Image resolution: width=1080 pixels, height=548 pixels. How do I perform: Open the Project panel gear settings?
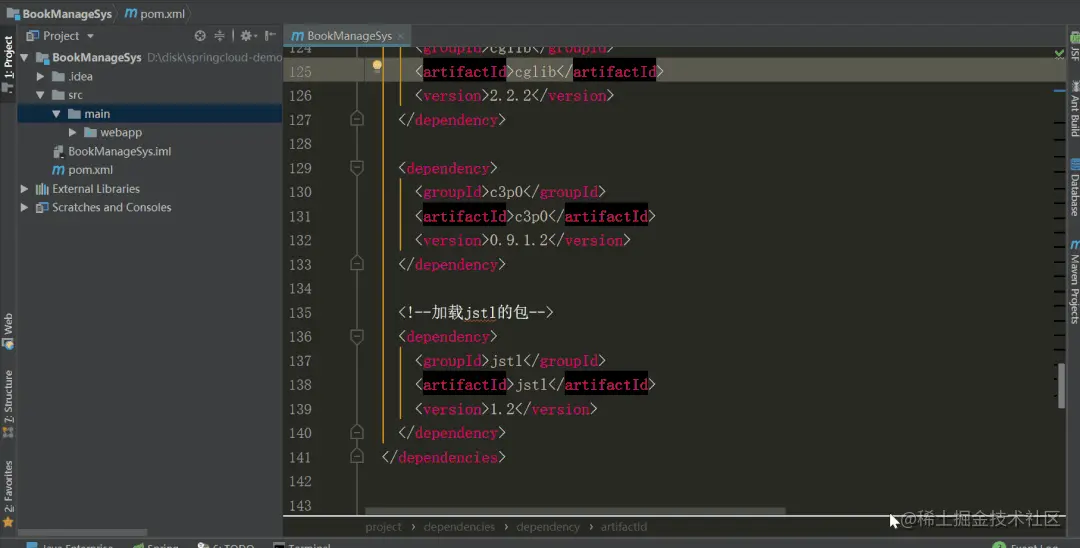pyautogui.click(x=247, y=36)
